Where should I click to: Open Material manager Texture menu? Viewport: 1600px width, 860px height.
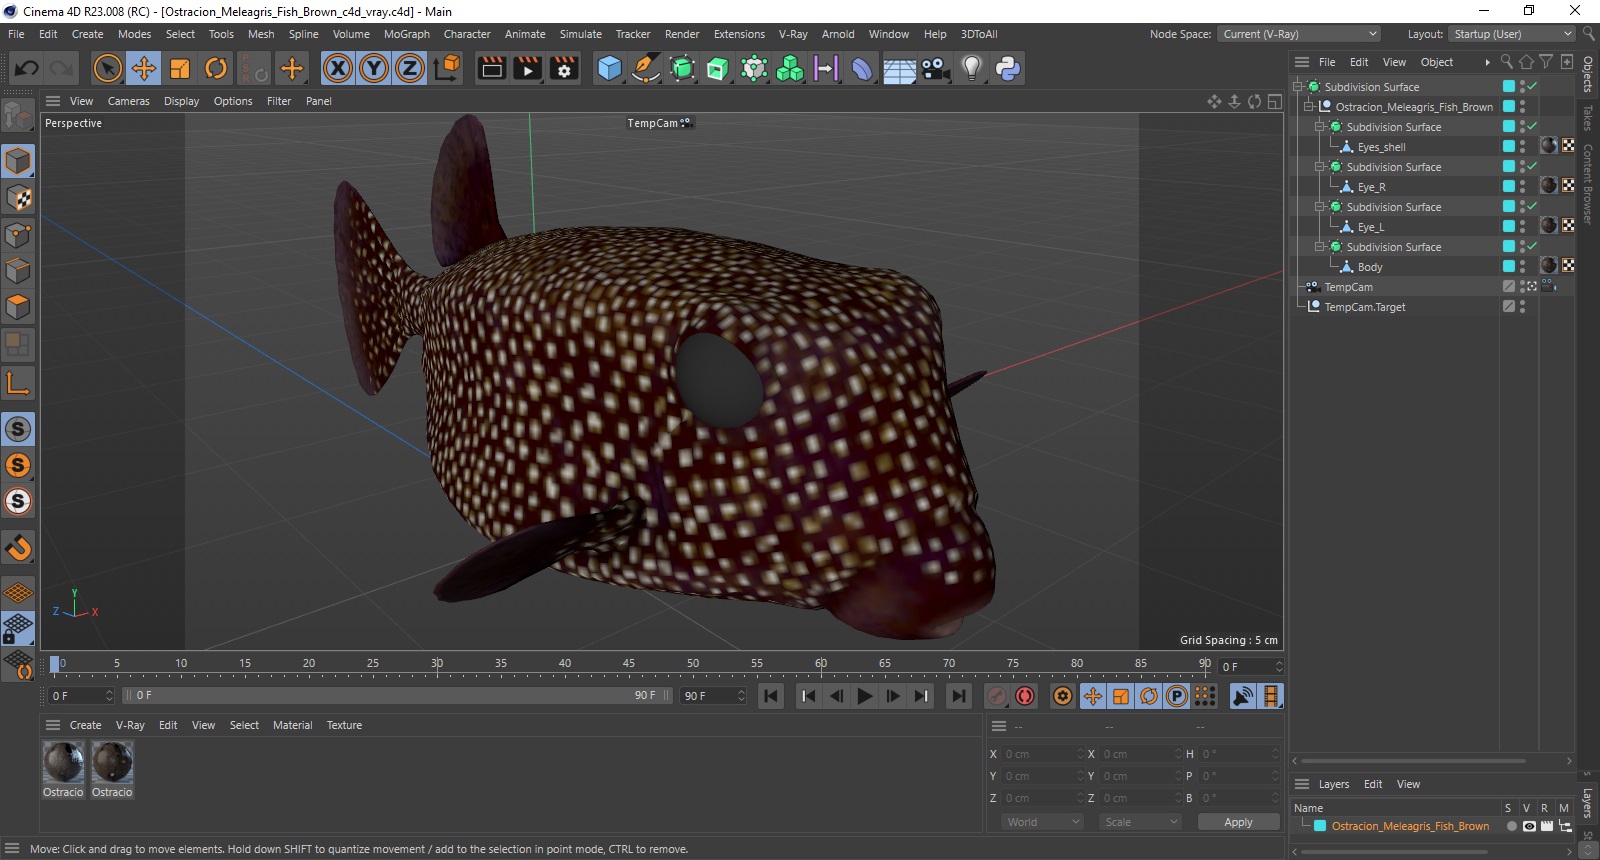[x=344, y=725]
